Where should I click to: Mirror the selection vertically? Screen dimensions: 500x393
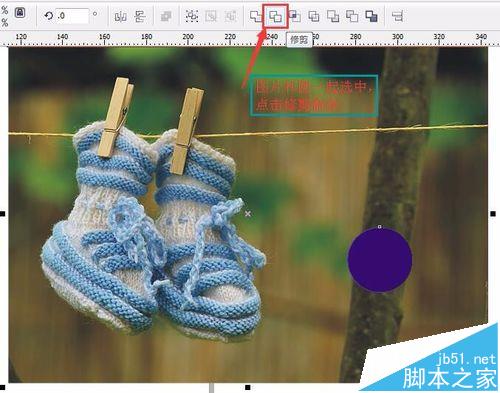coord(140,16)
